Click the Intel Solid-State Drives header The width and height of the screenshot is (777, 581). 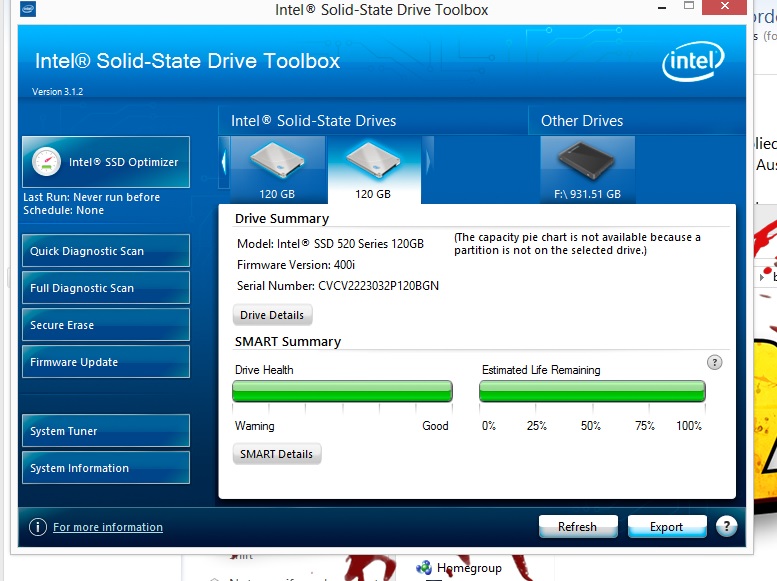coord(314,121)
